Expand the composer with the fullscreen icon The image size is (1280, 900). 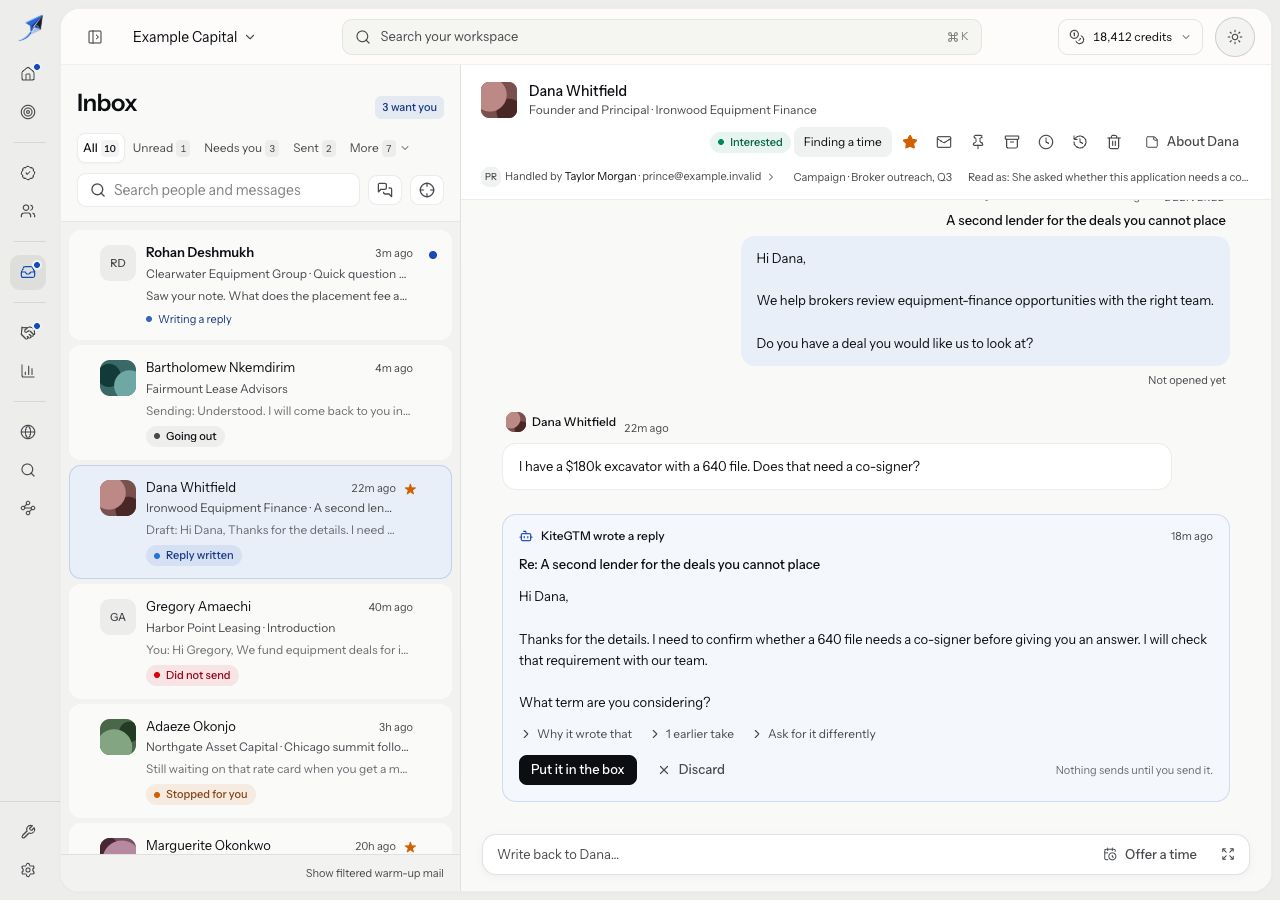point(1228,854)
